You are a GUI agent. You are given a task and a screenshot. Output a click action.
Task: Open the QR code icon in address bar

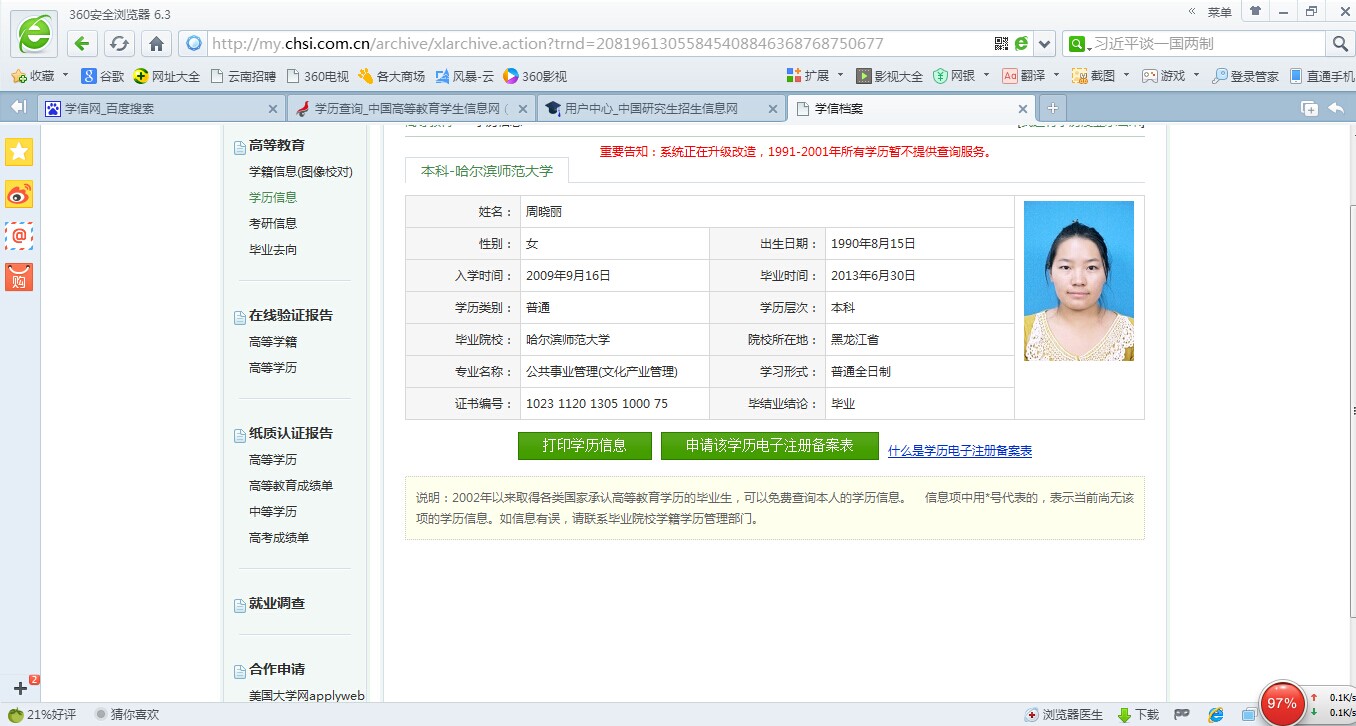click(x=1001, y=44)
